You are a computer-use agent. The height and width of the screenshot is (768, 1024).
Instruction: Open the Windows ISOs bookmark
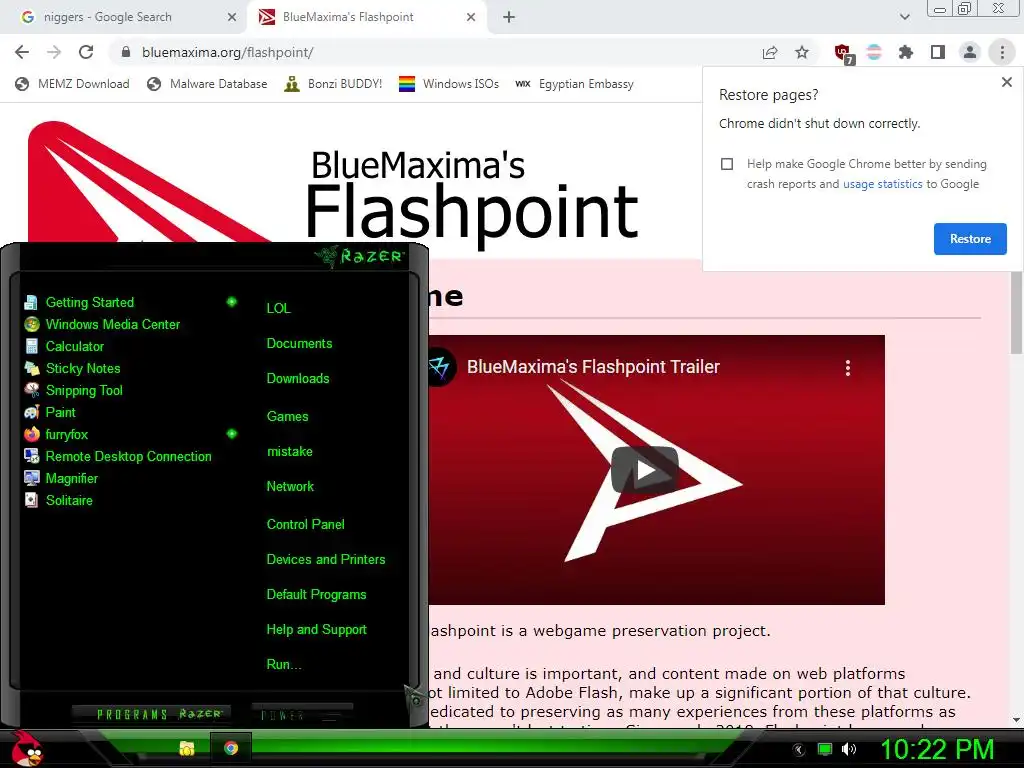pos(449,84)
